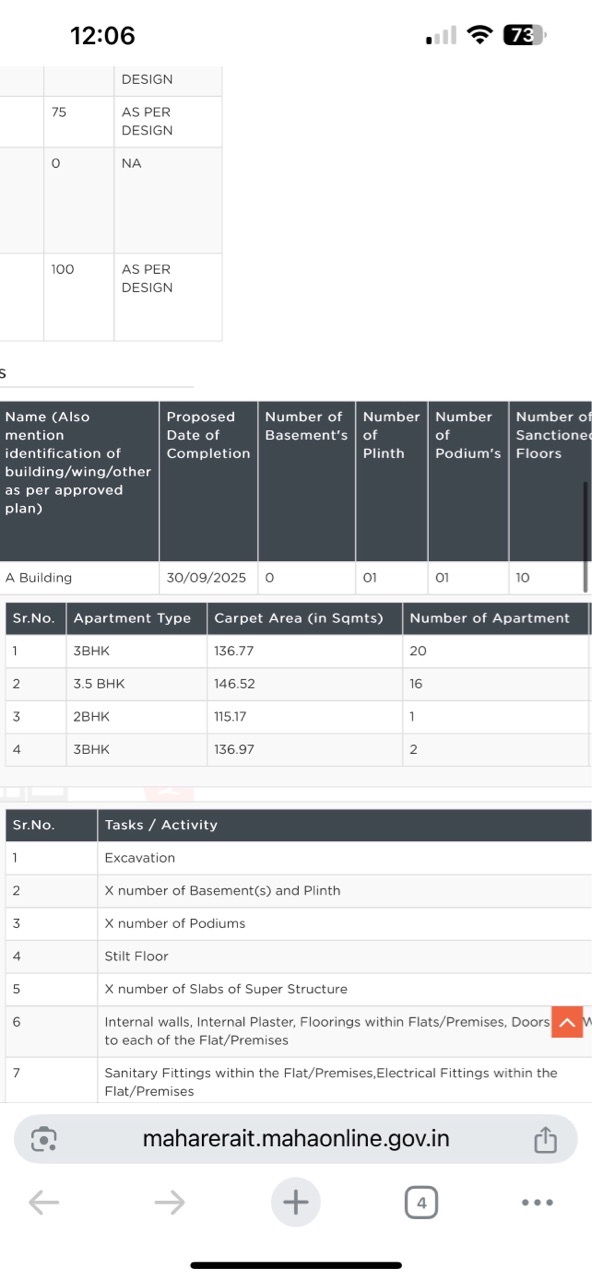The image size is (592, 1280).
Task: Open a new tab with plus button
Action: tap(296, 1202)
